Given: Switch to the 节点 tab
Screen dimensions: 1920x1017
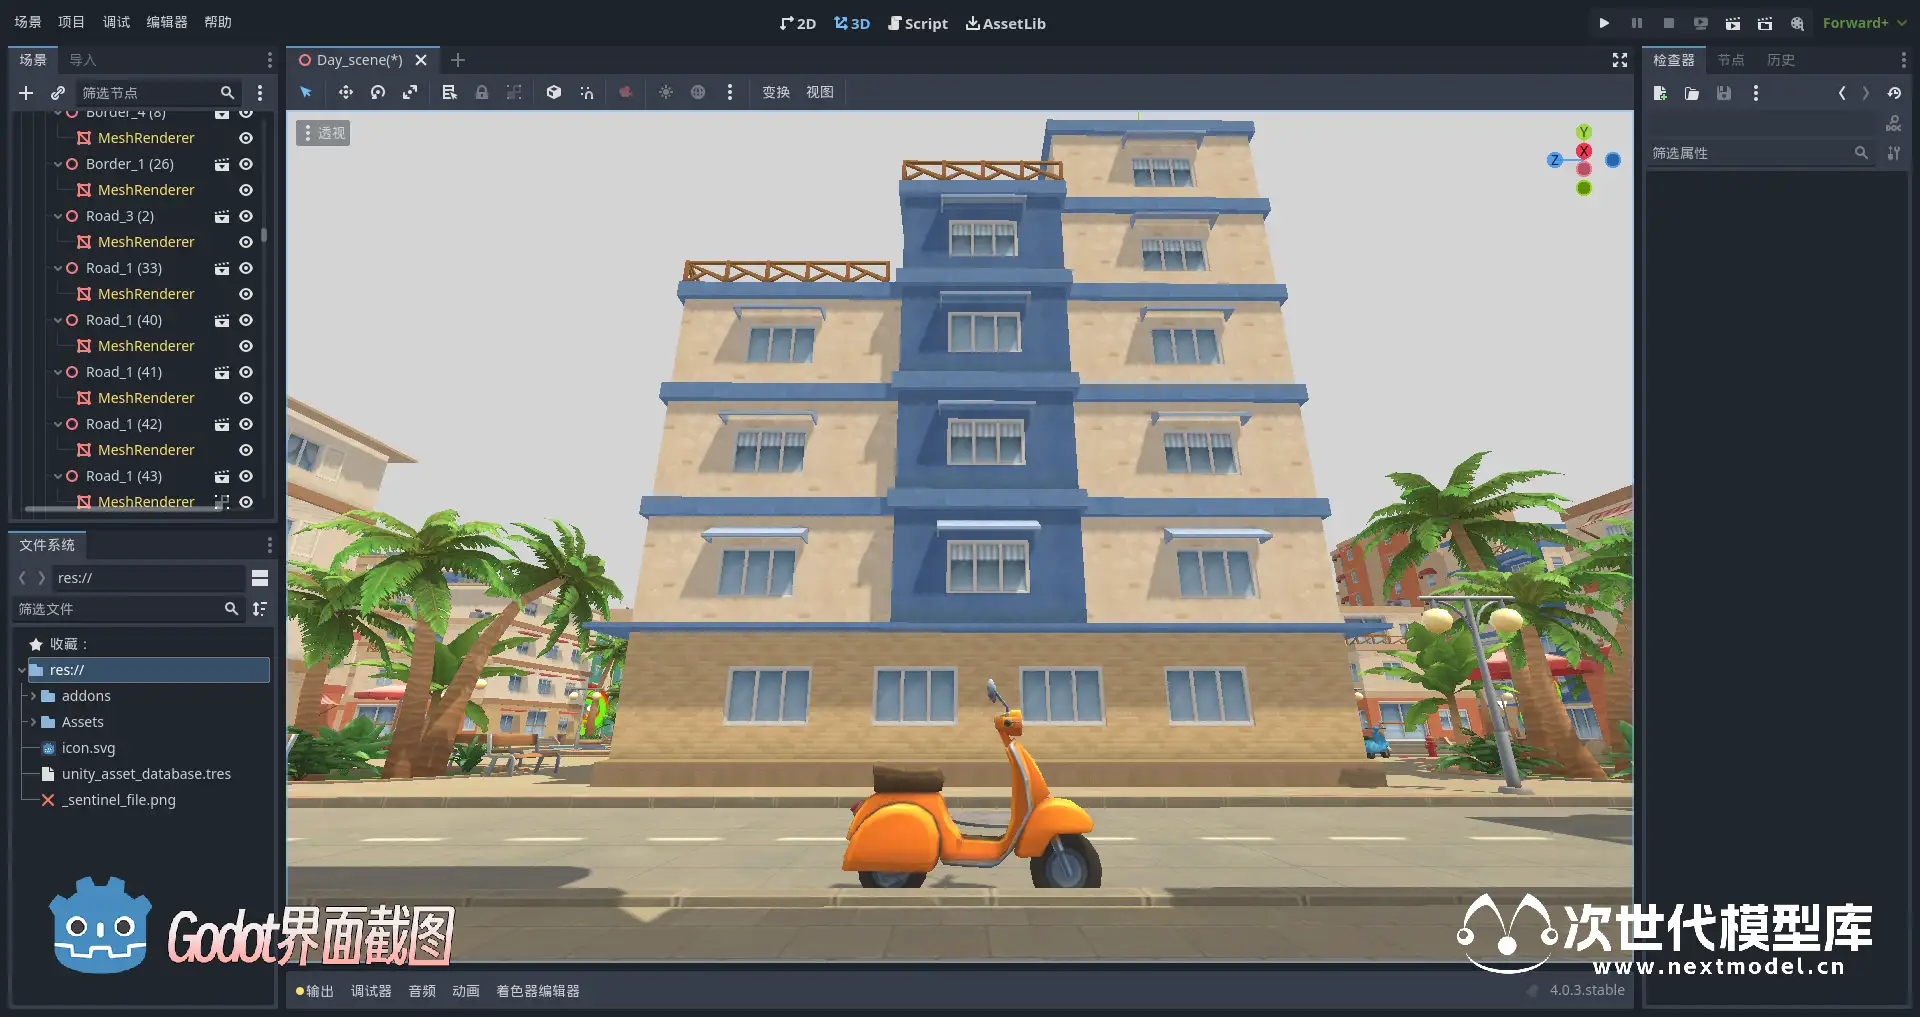Looking at the screenshot, I should tap(1730, 60).
